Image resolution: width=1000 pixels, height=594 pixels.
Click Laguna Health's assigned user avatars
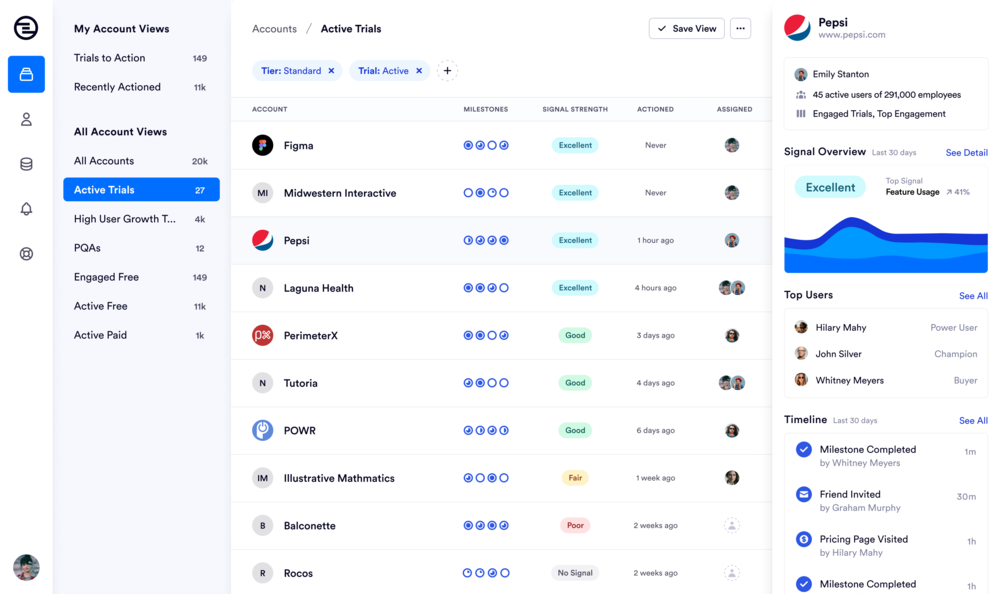732,288
